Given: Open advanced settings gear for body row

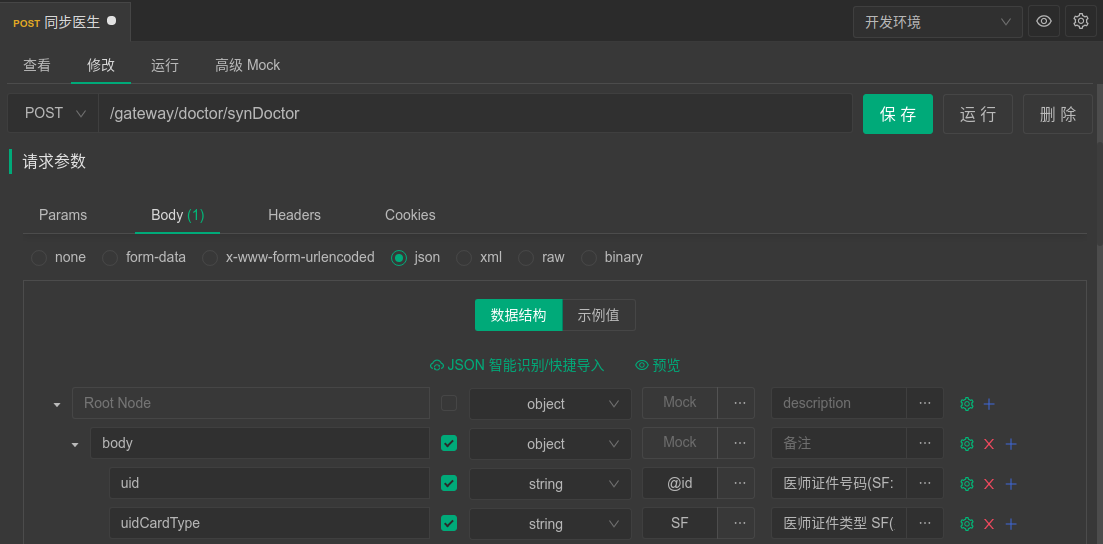Looking at the screenshot, I should point(967,444).
